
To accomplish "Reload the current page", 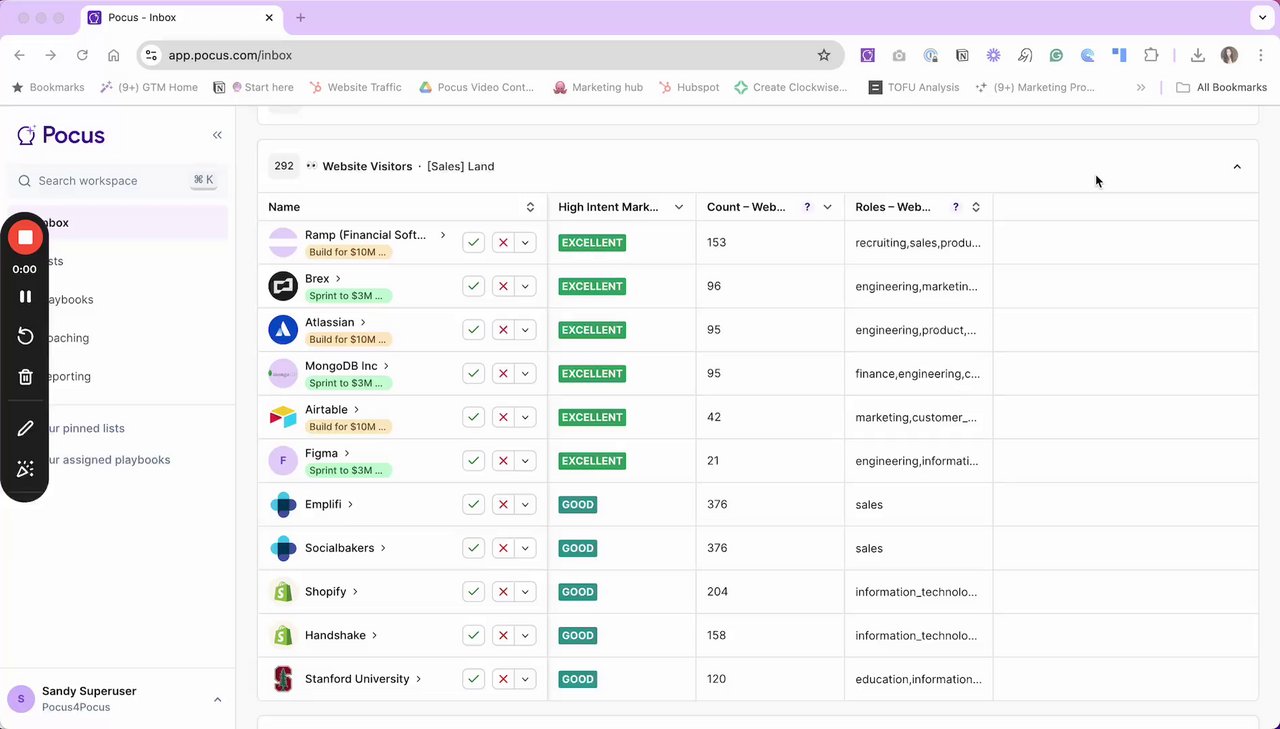I will point(82,55).
